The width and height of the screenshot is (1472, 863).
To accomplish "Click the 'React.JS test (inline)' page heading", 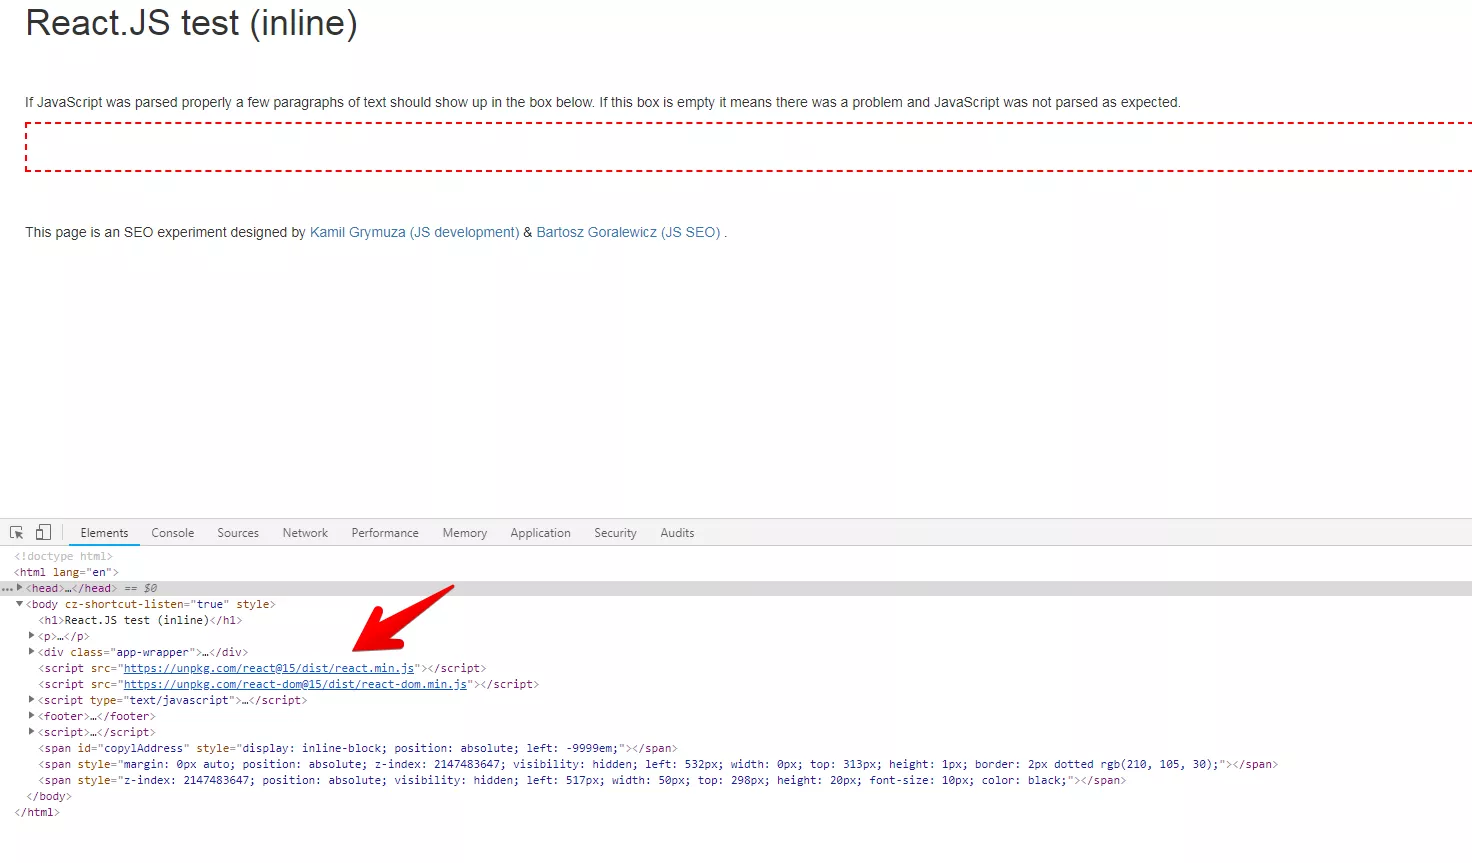I will pos(191,23).
